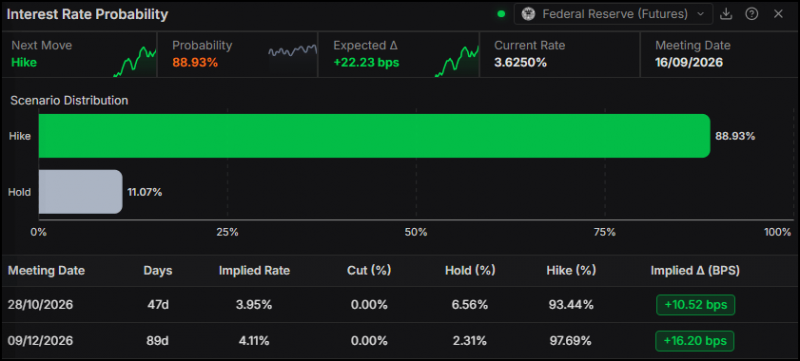
Task: Close the Interest Rate Probability panel
Action: click(778, 14)
